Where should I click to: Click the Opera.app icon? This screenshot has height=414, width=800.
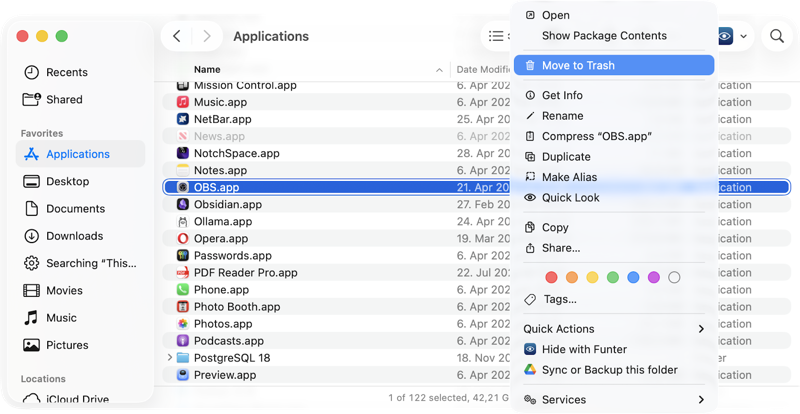tap(183, 238)
